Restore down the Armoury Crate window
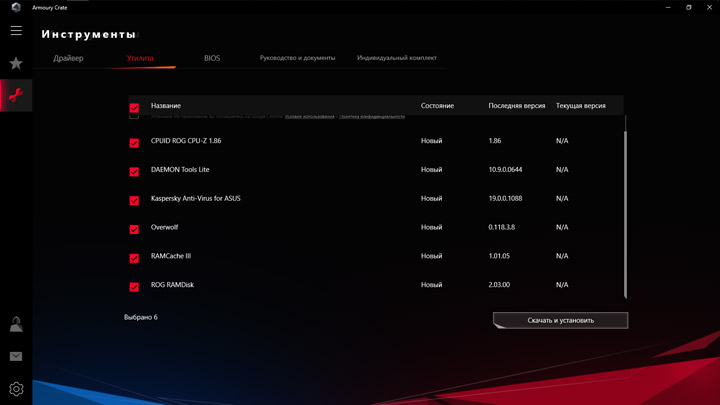This screenshot has height=405, width=720. [689, 7]
